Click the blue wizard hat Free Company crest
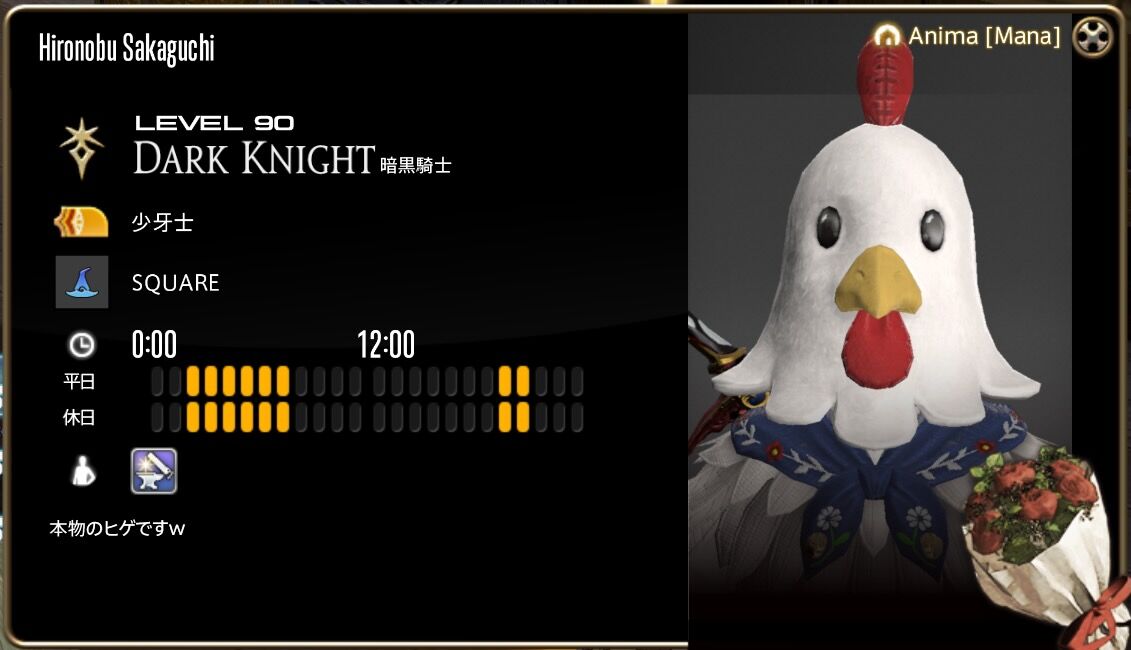This screenshot has width=1131, height=650. [82, 282]
